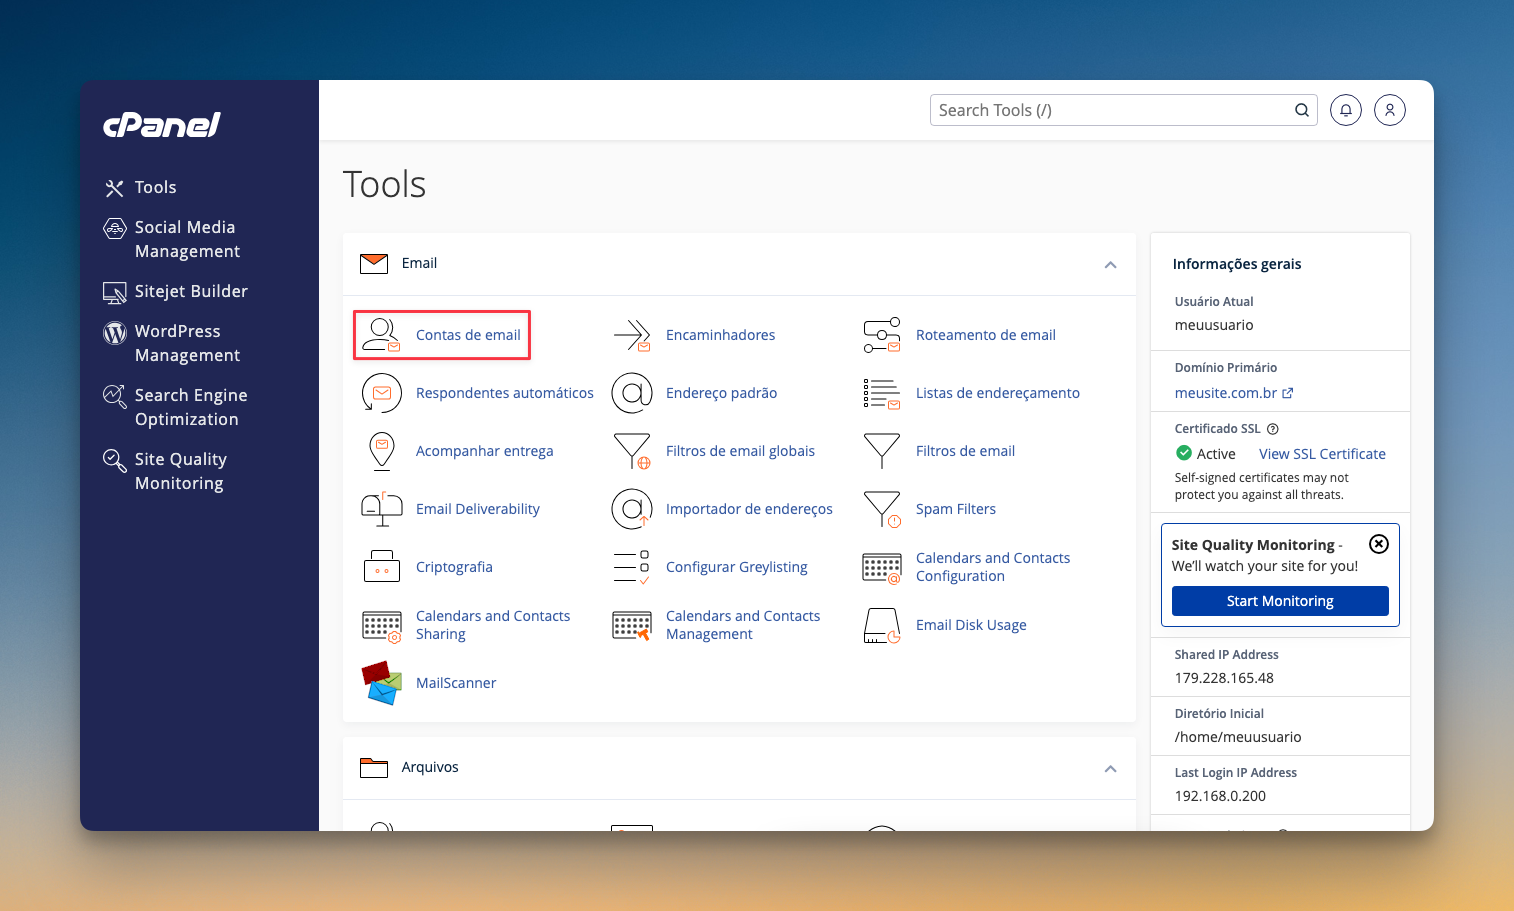1514x911 pixels.
Task: Click the MailScanner envelopes icon
Action: coord(381,683)
